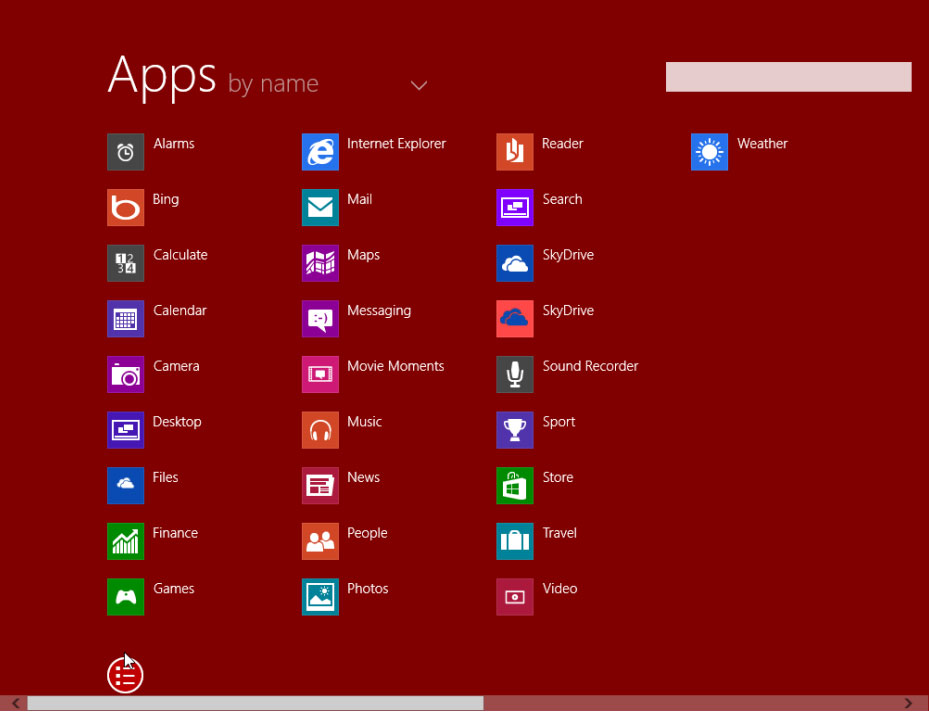The height and width of the screenshot is (713, 929).
Task: Expand the sort-order chevron beside 'by name'
Action: click(419, 86)
